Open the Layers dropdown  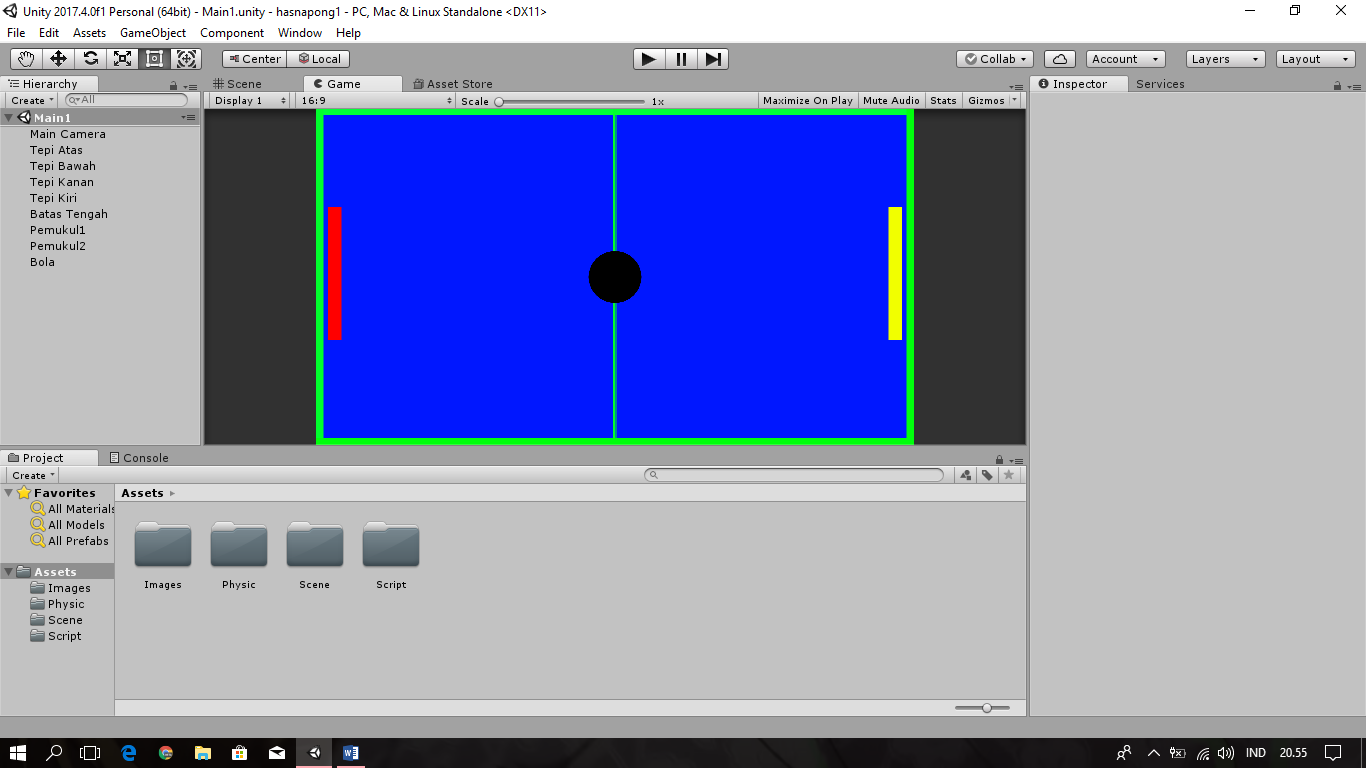coord(1225,59)
